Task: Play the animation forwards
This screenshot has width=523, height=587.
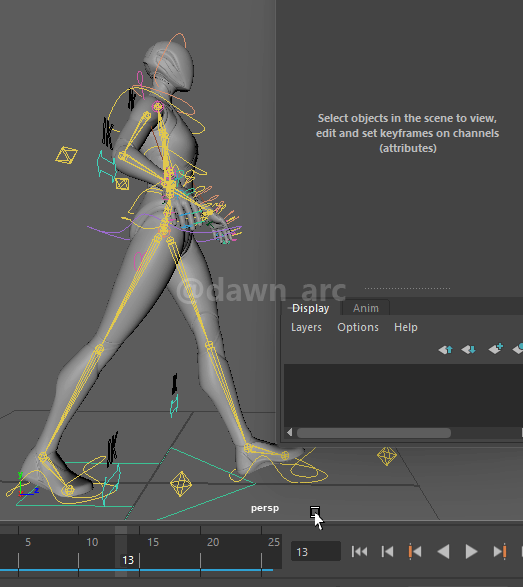Action: (x=471, y=551)
